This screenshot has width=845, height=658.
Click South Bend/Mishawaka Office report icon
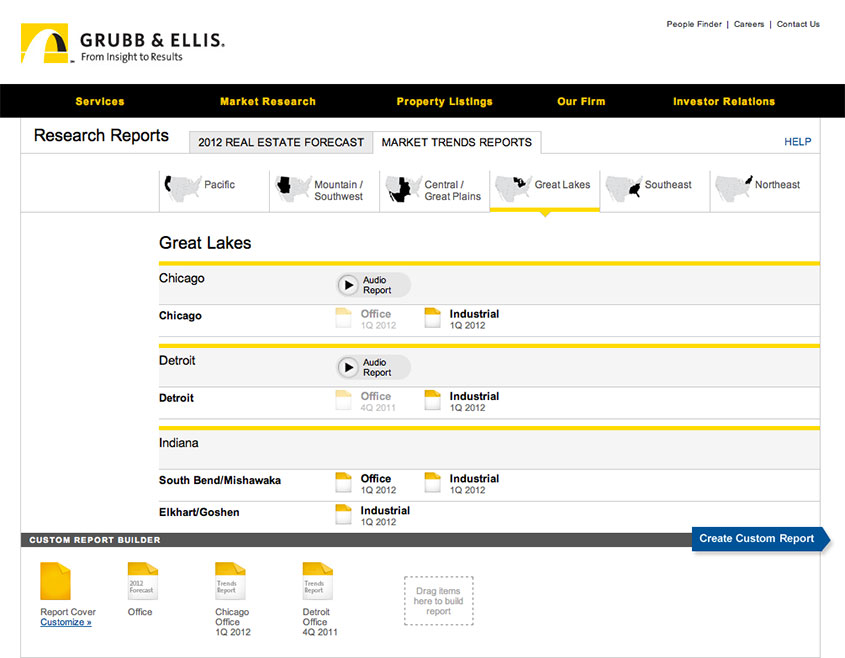(x=343, y=483)
